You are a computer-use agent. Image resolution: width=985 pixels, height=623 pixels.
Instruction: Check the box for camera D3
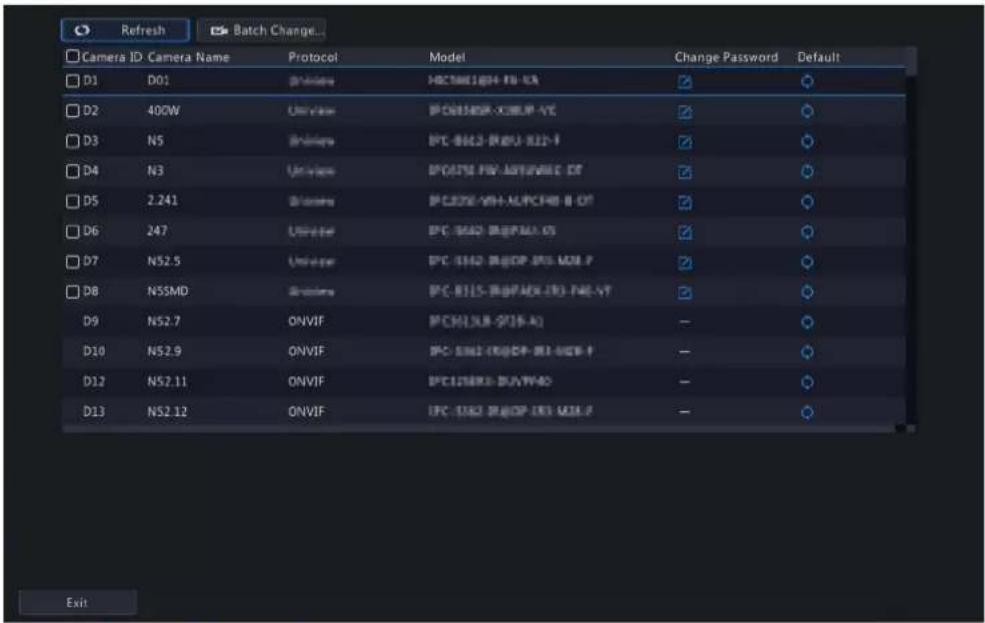tap(73, 141)
